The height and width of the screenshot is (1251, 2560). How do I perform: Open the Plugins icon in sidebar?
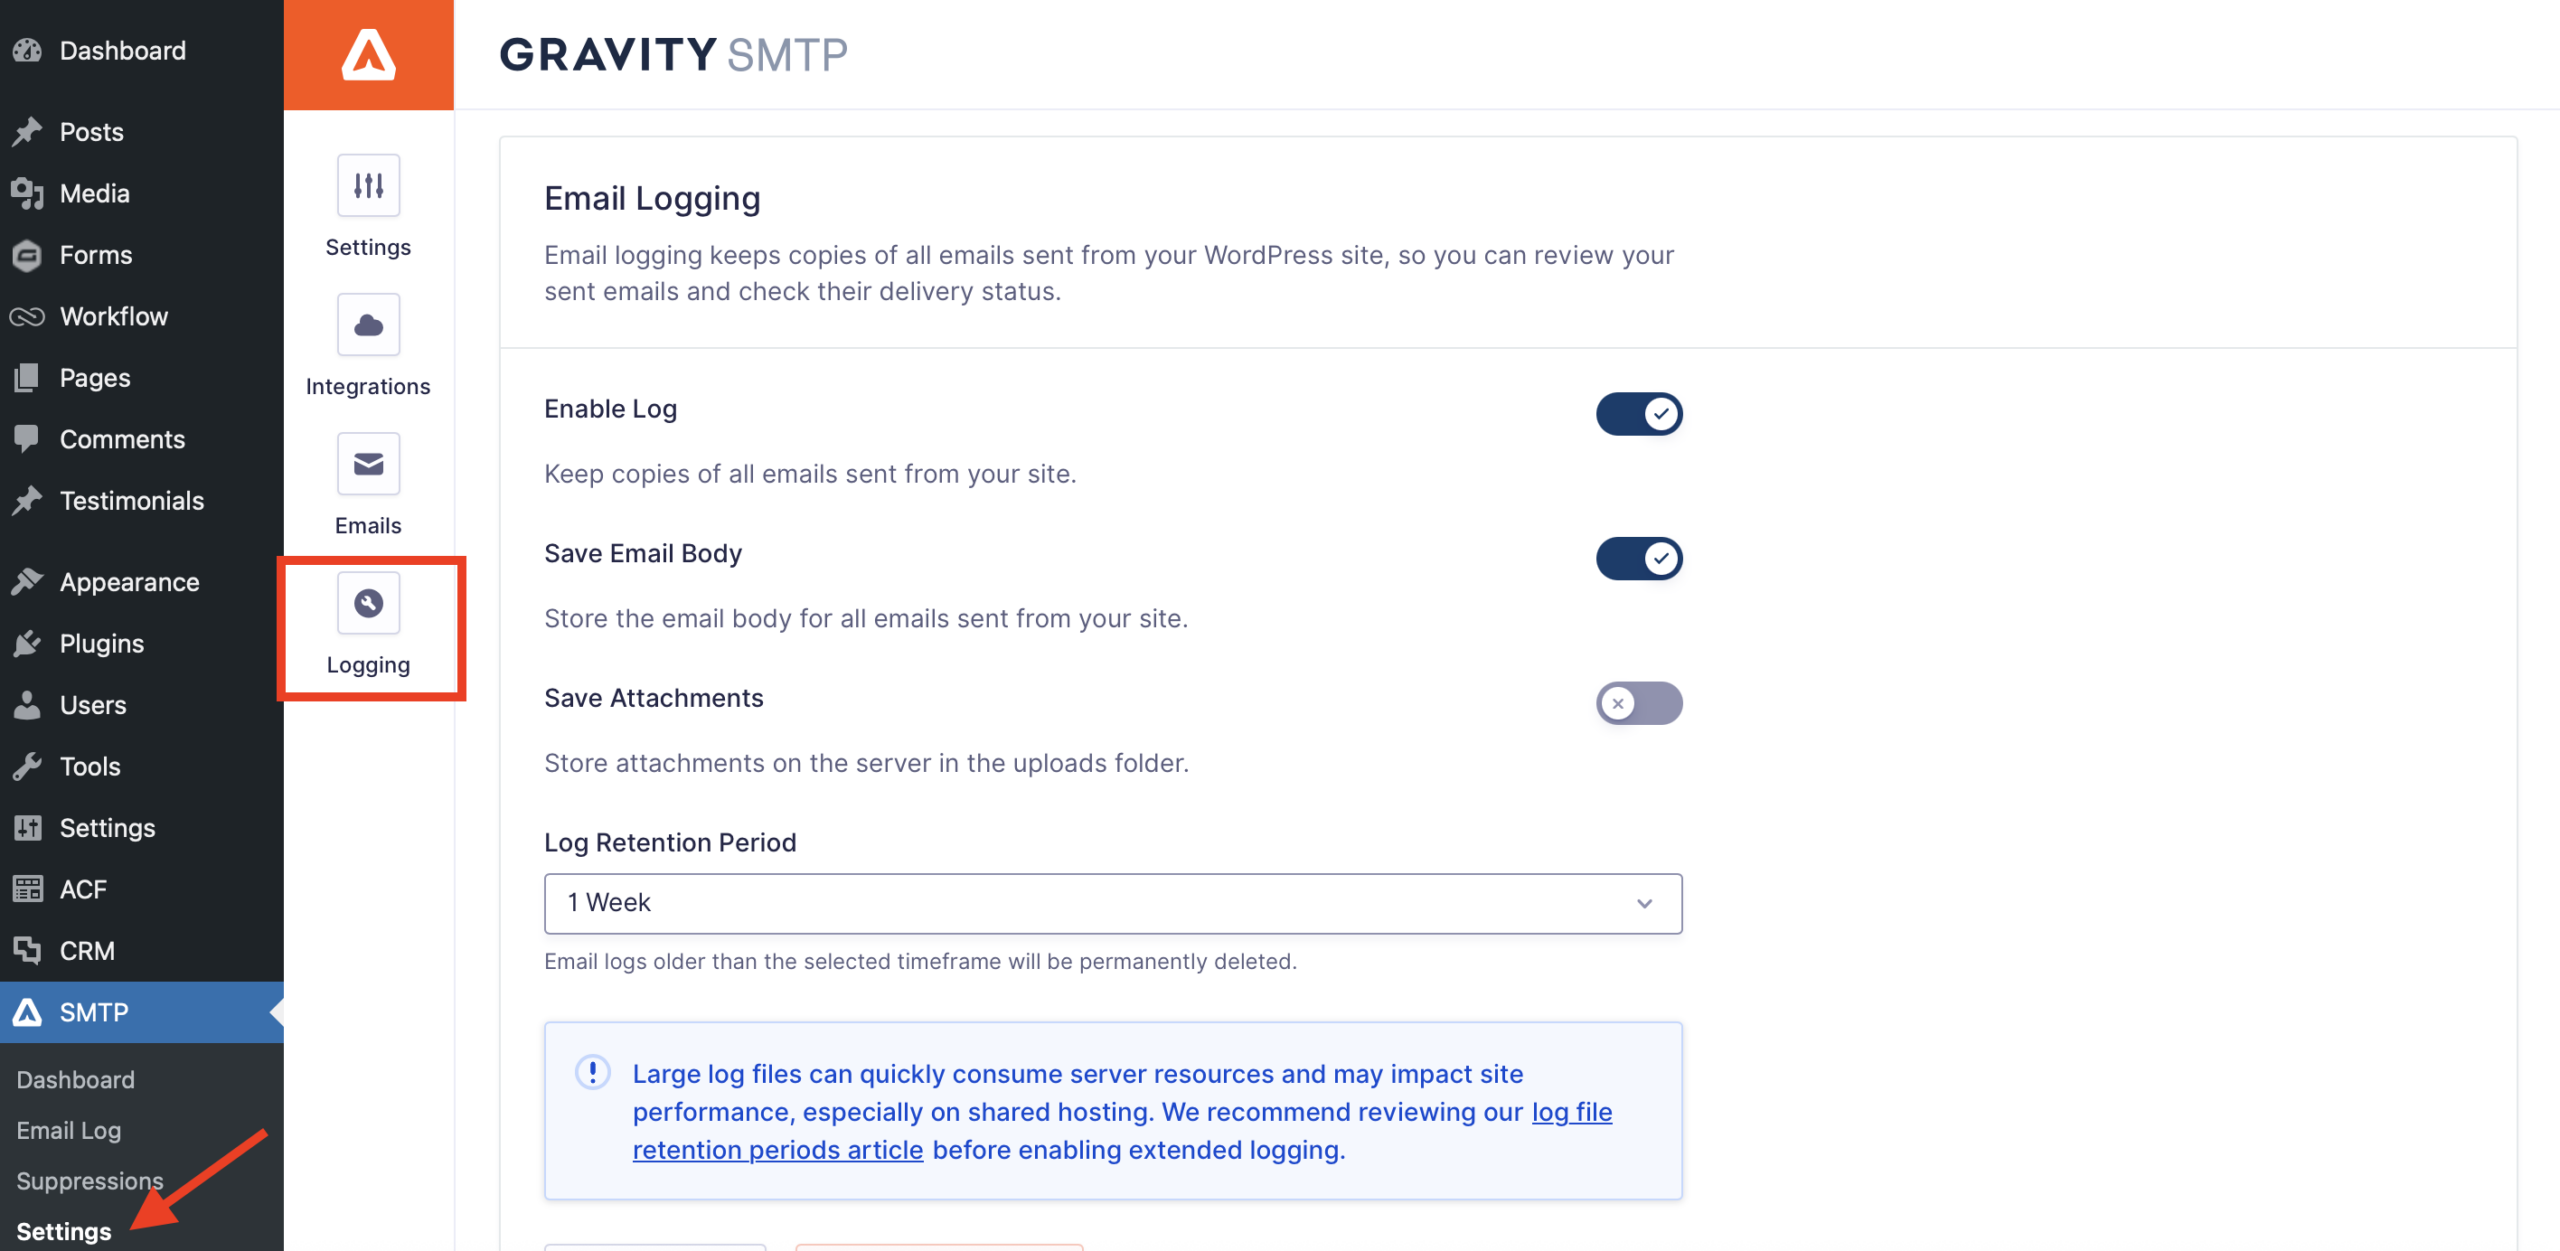27,644
